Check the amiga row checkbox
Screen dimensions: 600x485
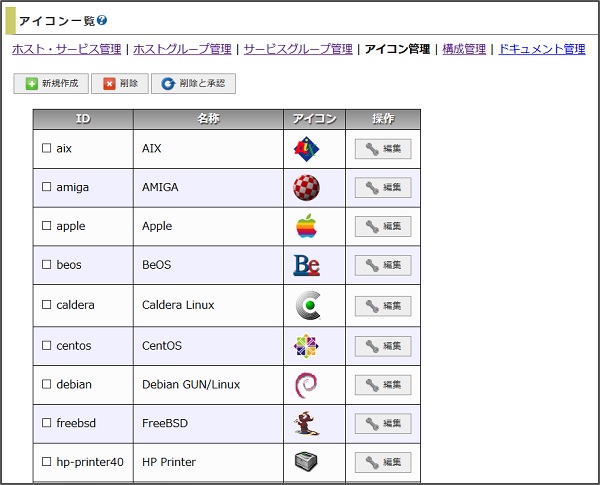46,187
